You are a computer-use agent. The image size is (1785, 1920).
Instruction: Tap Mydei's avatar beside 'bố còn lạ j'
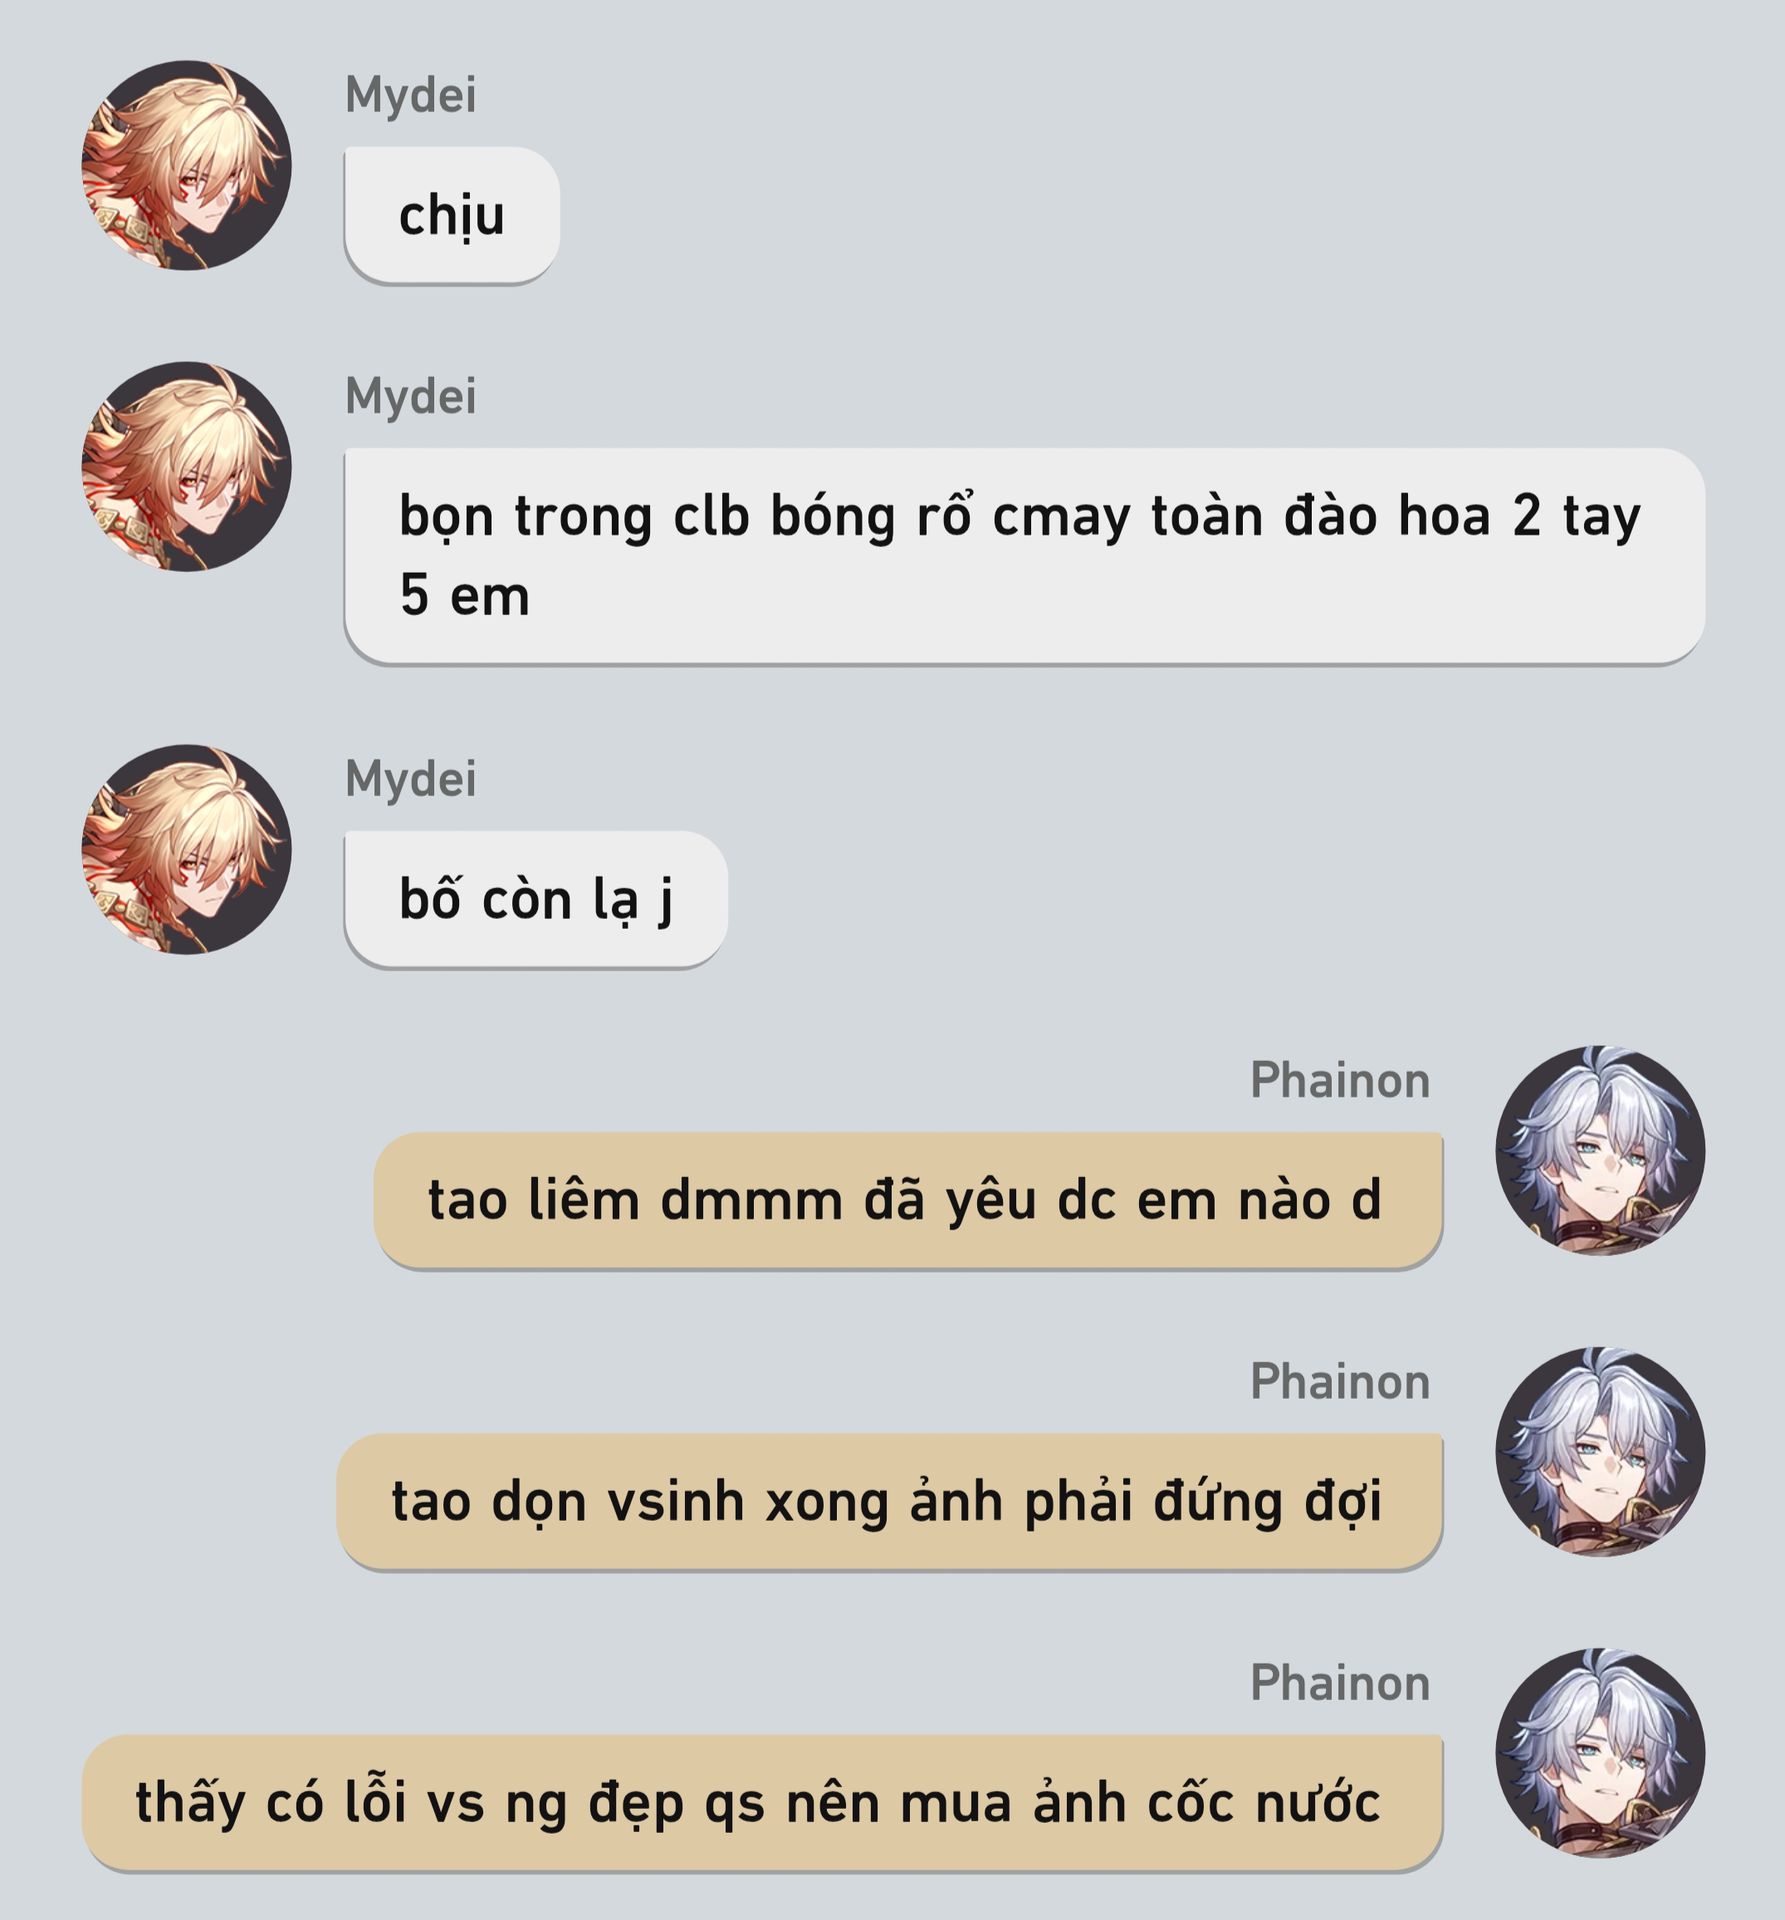point(186,850)
